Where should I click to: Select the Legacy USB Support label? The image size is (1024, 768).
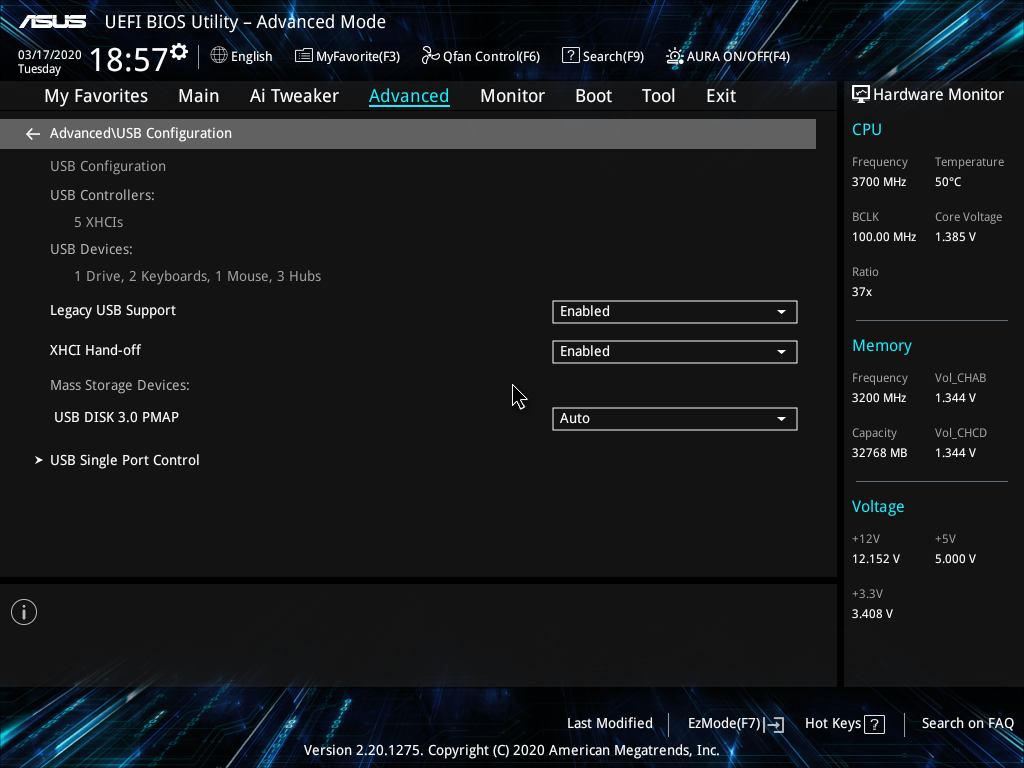pos(113,311)
